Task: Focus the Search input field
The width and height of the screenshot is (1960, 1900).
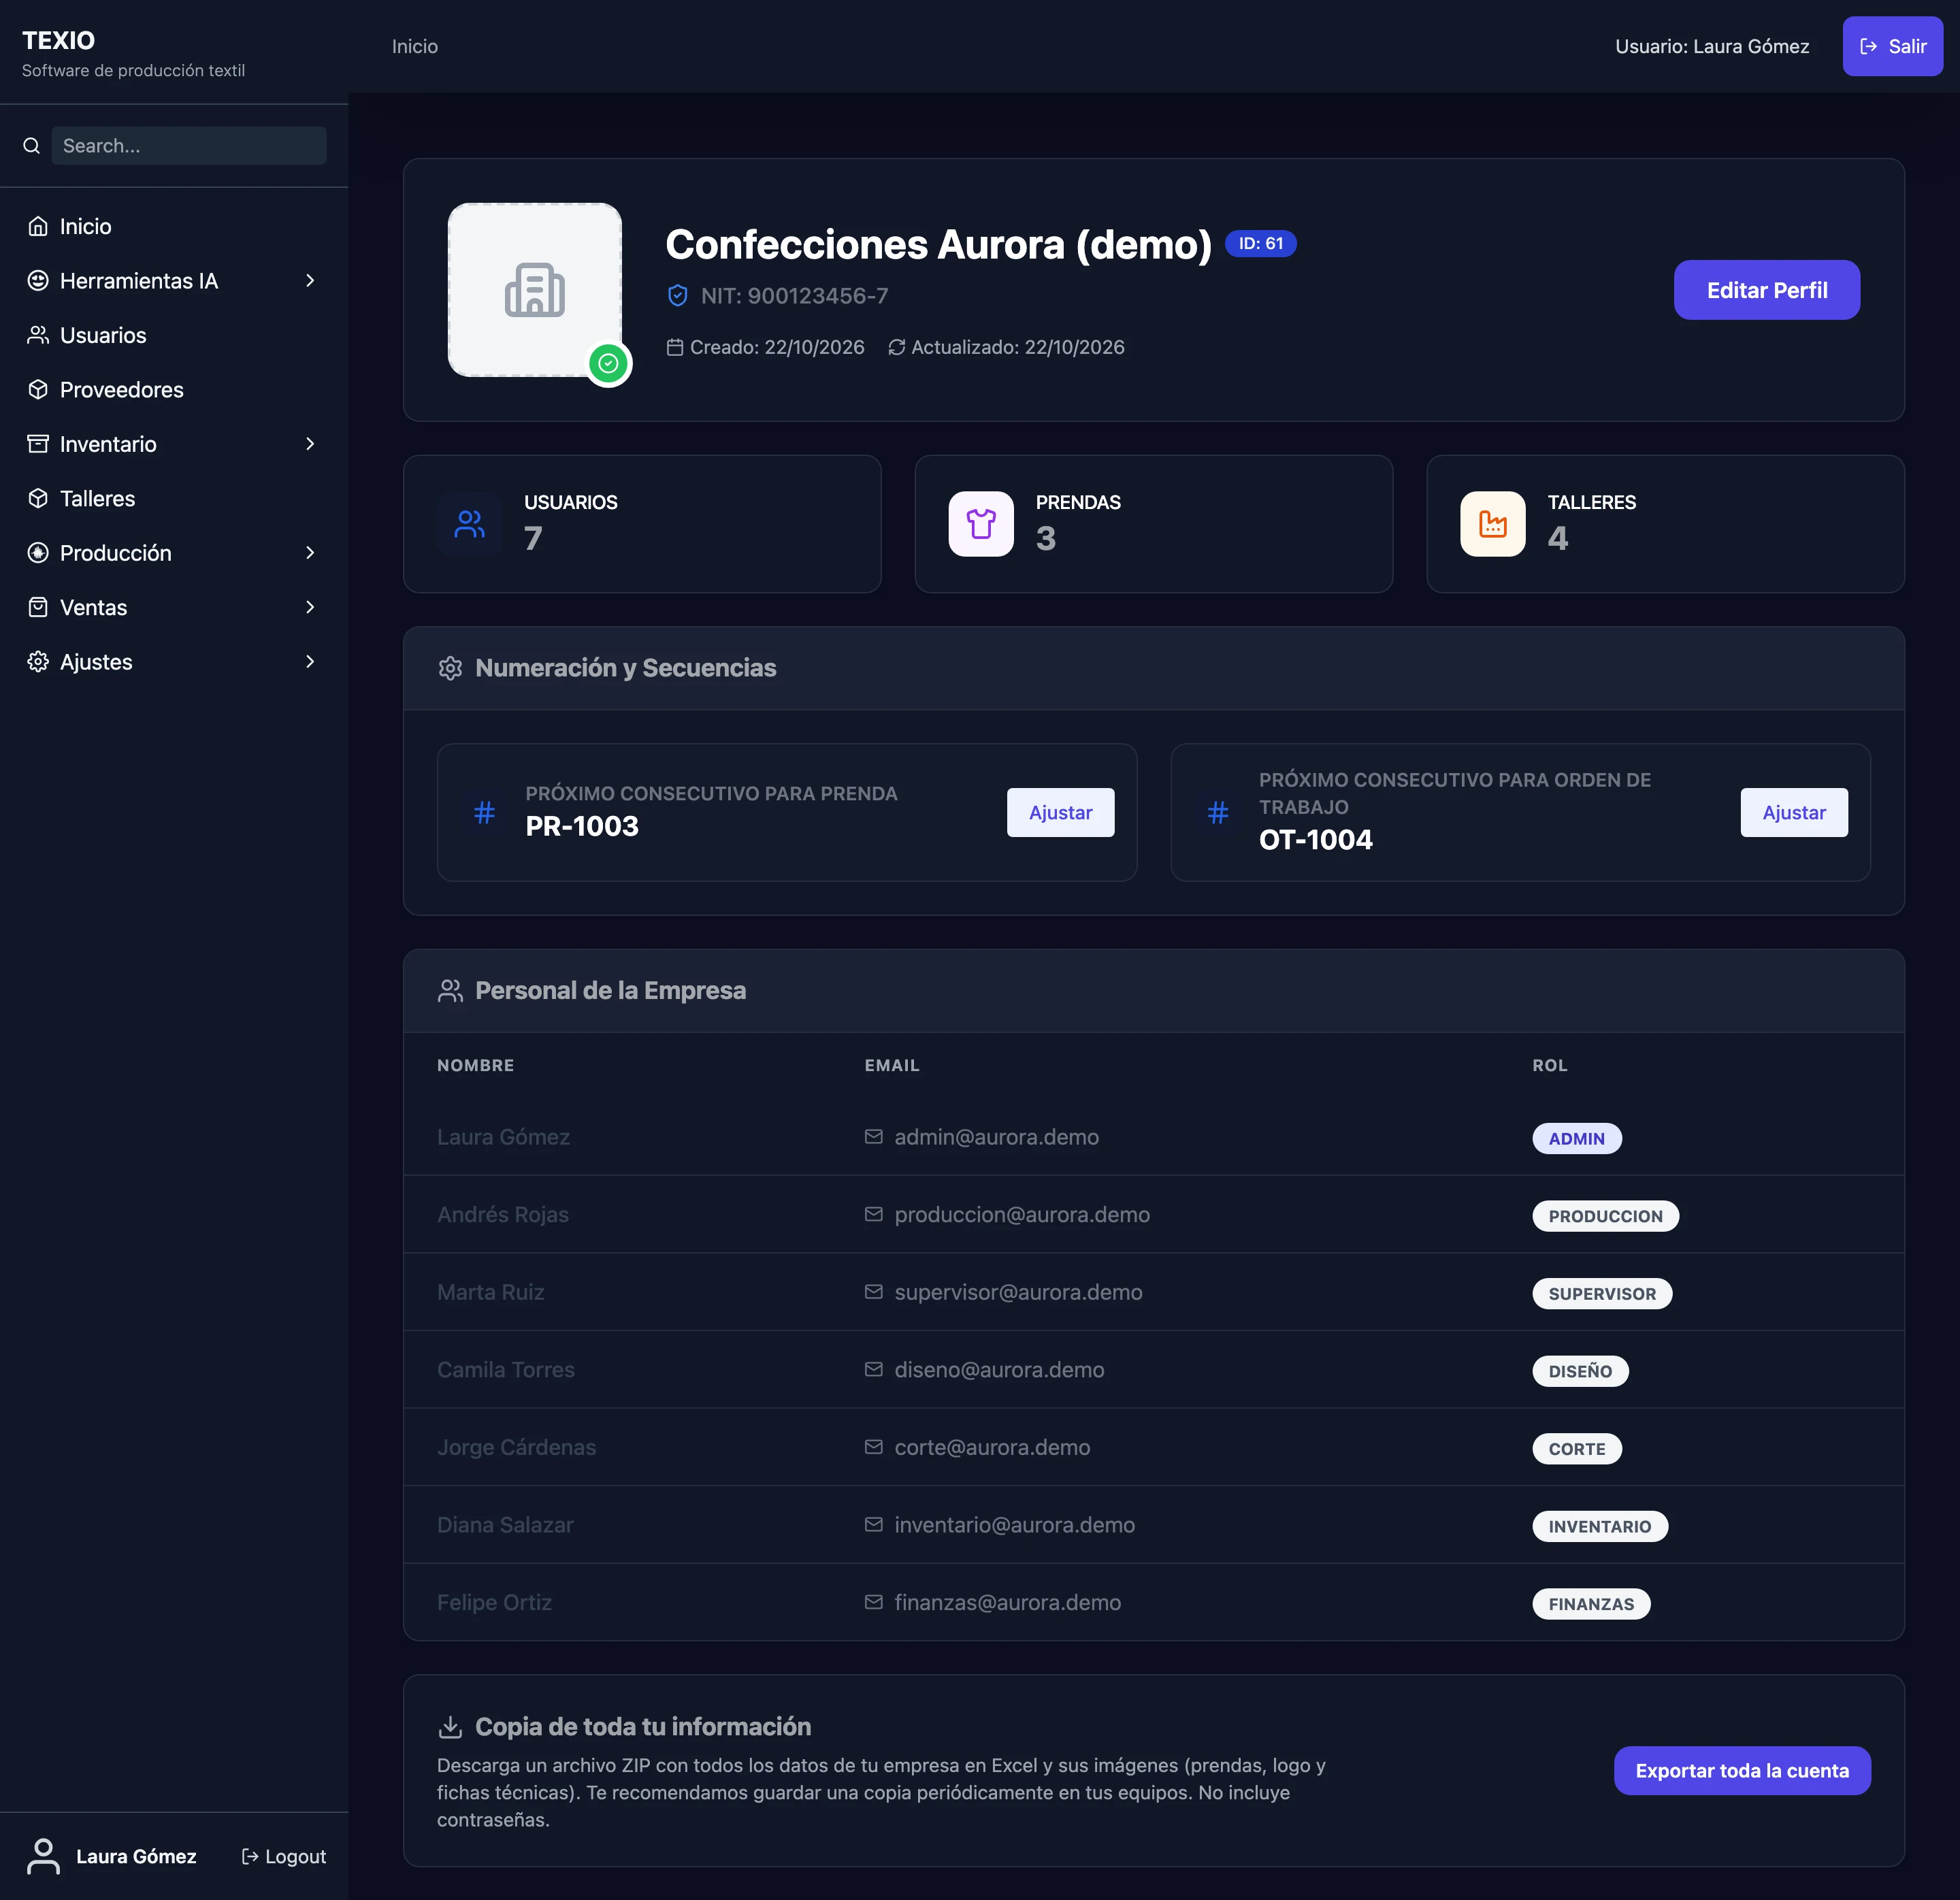Action: 189,146
